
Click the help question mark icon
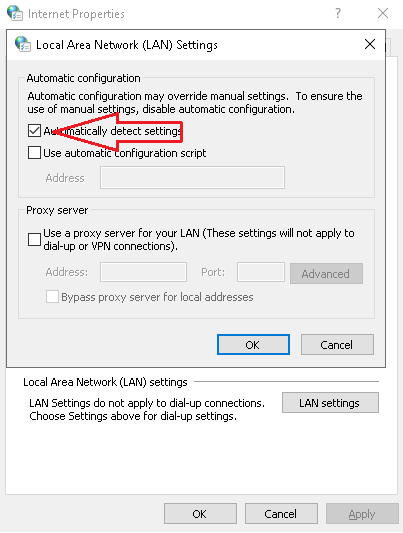point(338,13)
